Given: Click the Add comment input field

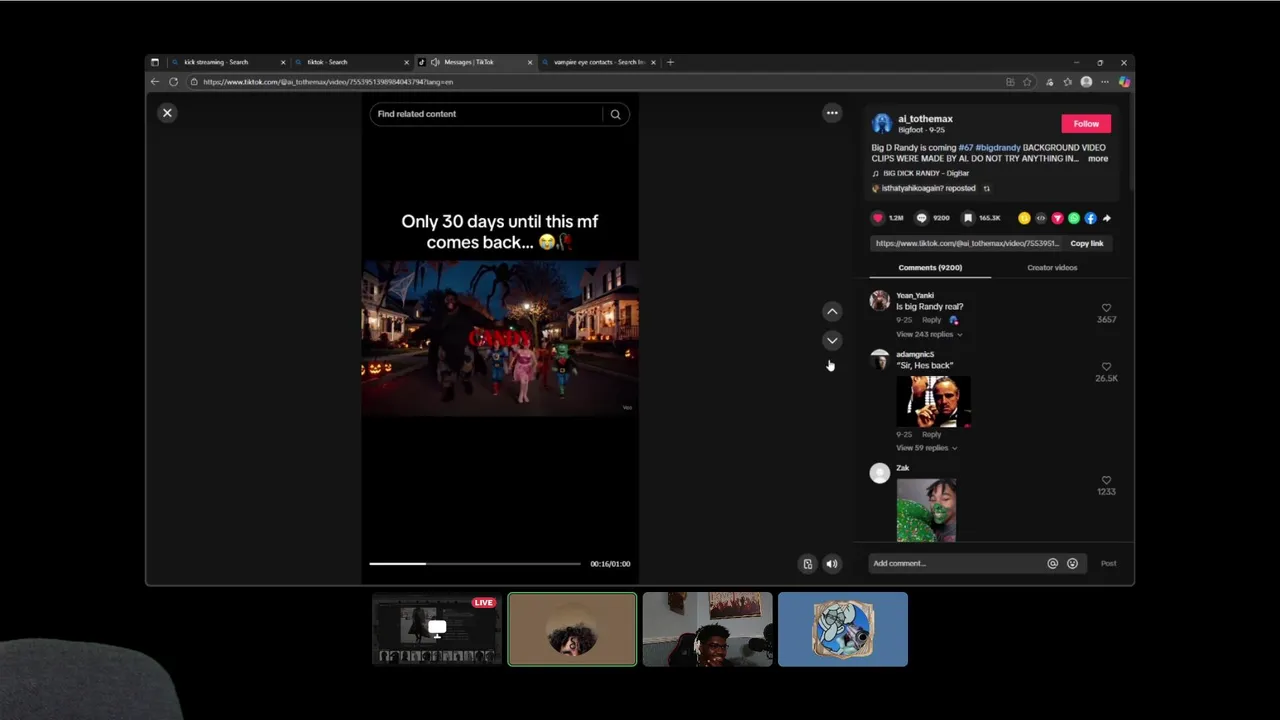Looking at the screenshot, I should [955, 564].
